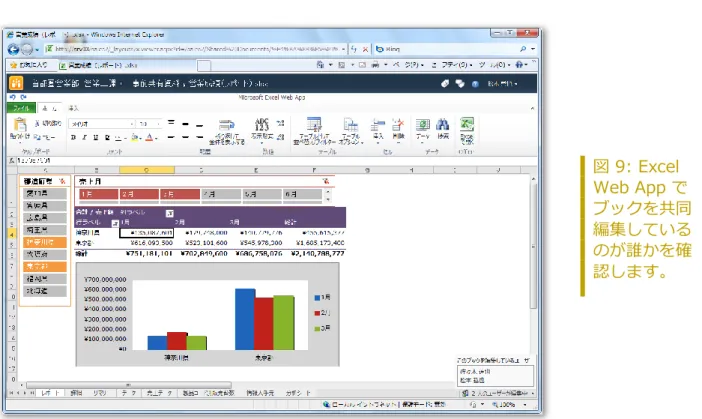Open the File (ファイル) tab

click(x=21, y=108)
